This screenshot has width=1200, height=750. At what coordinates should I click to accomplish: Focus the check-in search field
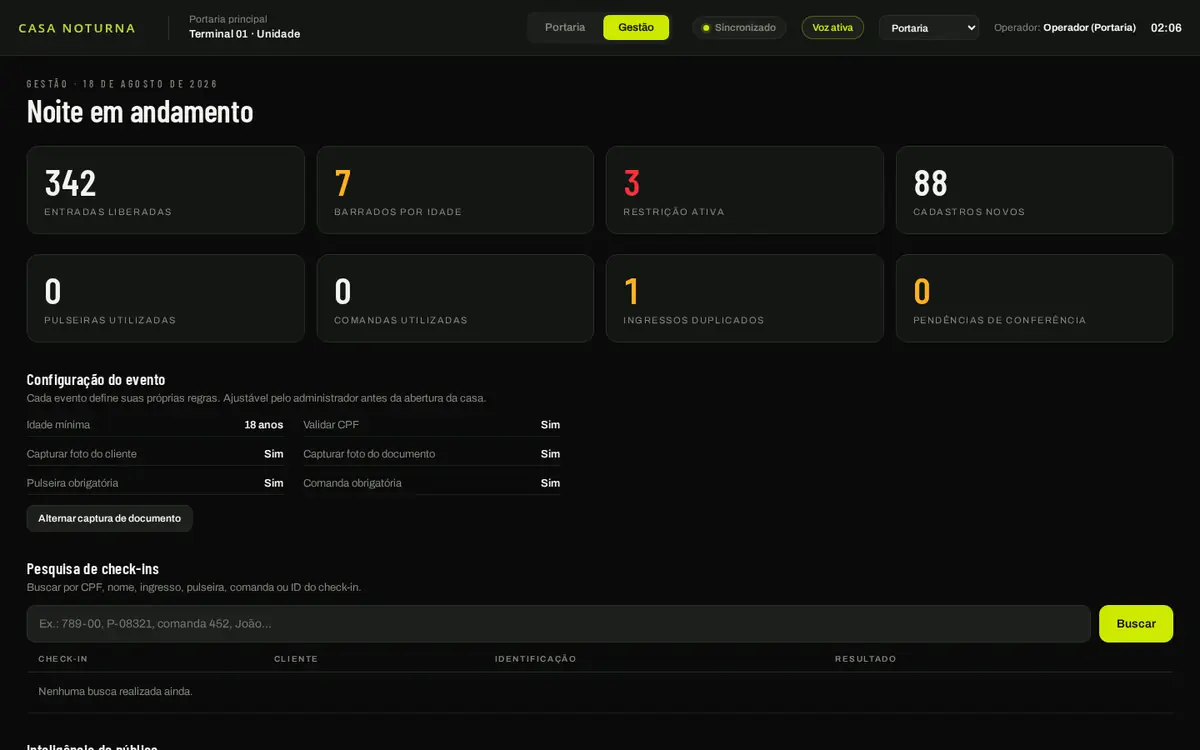point(558,624)
